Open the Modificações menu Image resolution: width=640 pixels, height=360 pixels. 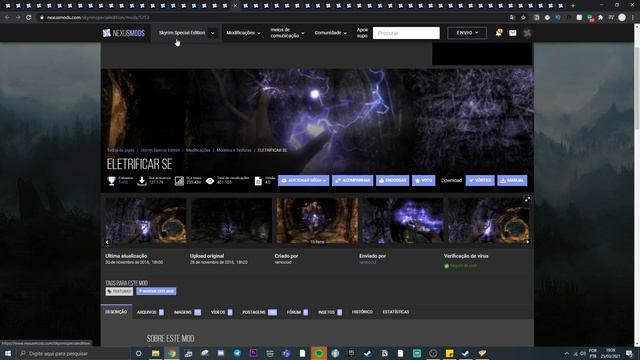click(243, 33)
